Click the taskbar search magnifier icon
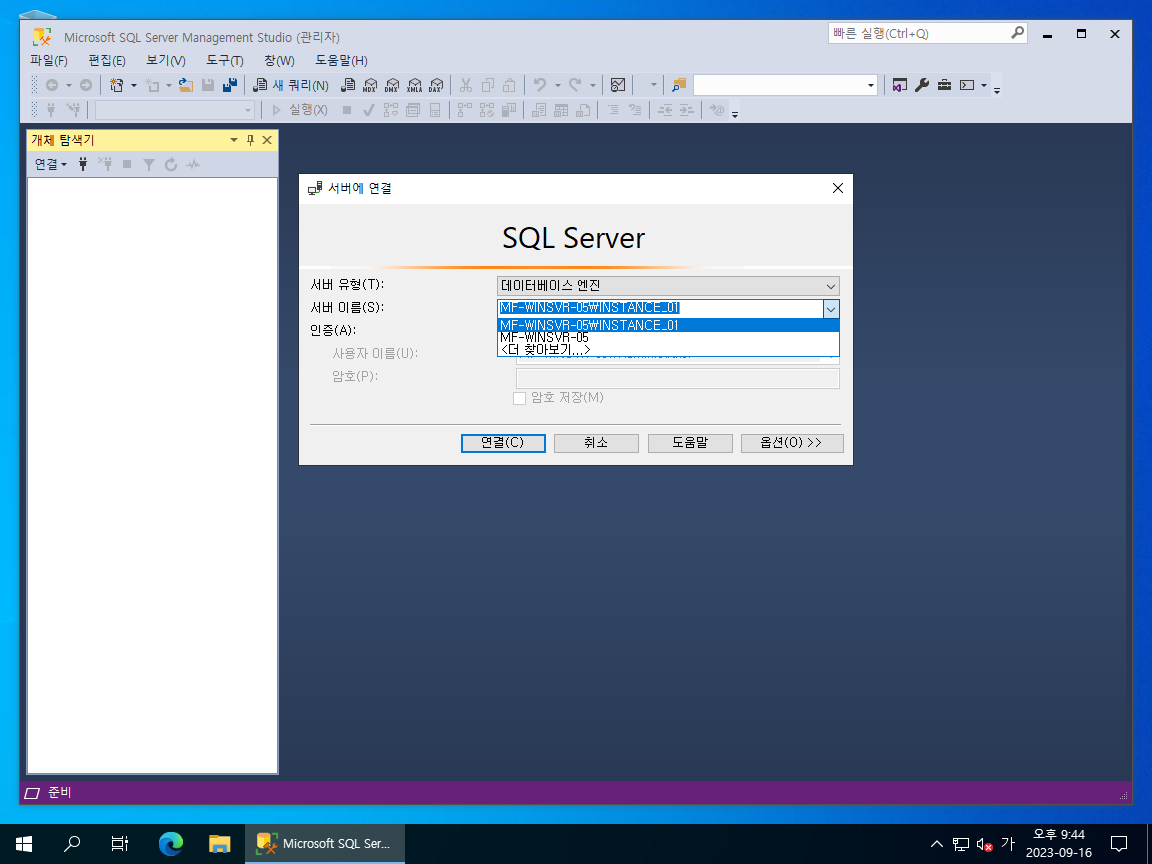This screenshot has width=1152, height=864. (x=72, y=844)
